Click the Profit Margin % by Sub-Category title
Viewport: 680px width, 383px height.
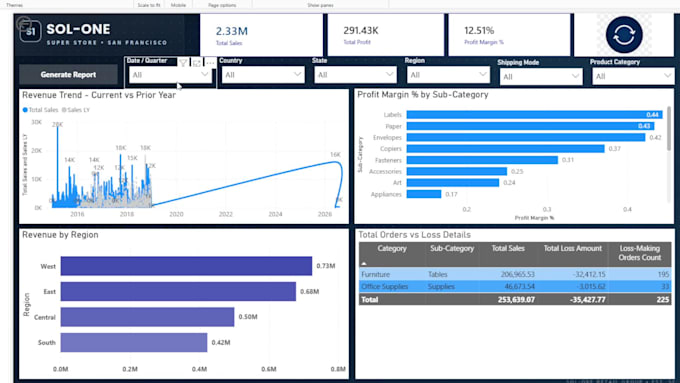[x=423, y=95]
